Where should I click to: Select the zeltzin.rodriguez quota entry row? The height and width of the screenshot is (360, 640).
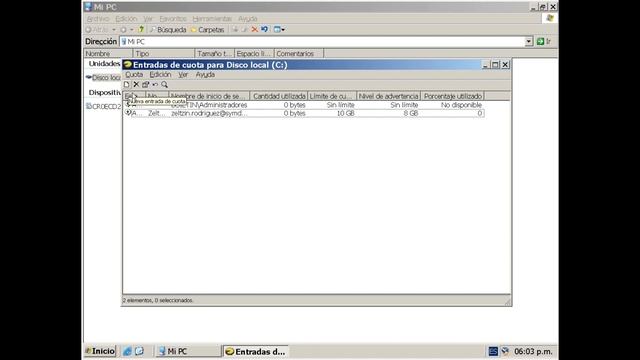tap(304, 113)
